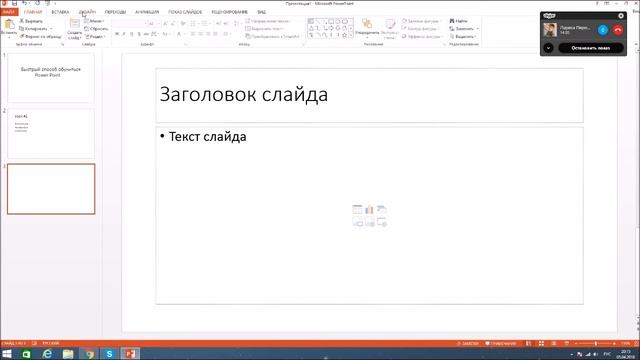Insert SmartArt via the placeholder icon

click(x=382, y=209)
